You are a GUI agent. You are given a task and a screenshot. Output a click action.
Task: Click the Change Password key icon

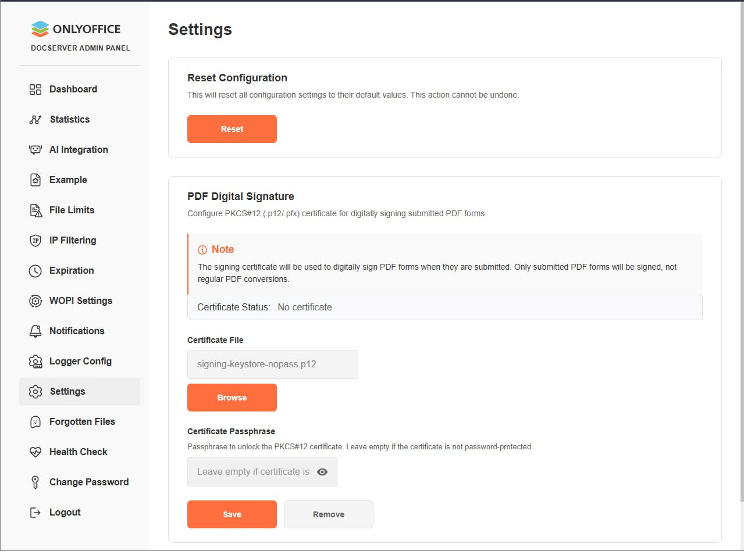coord(36,482)
